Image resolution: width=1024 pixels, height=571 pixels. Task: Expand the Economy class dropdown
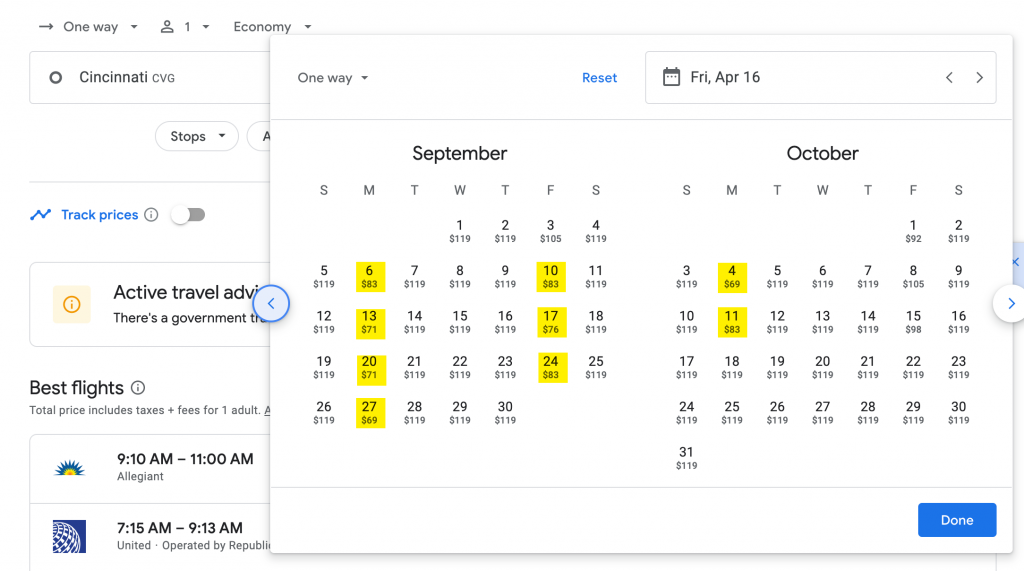(272, 27)
